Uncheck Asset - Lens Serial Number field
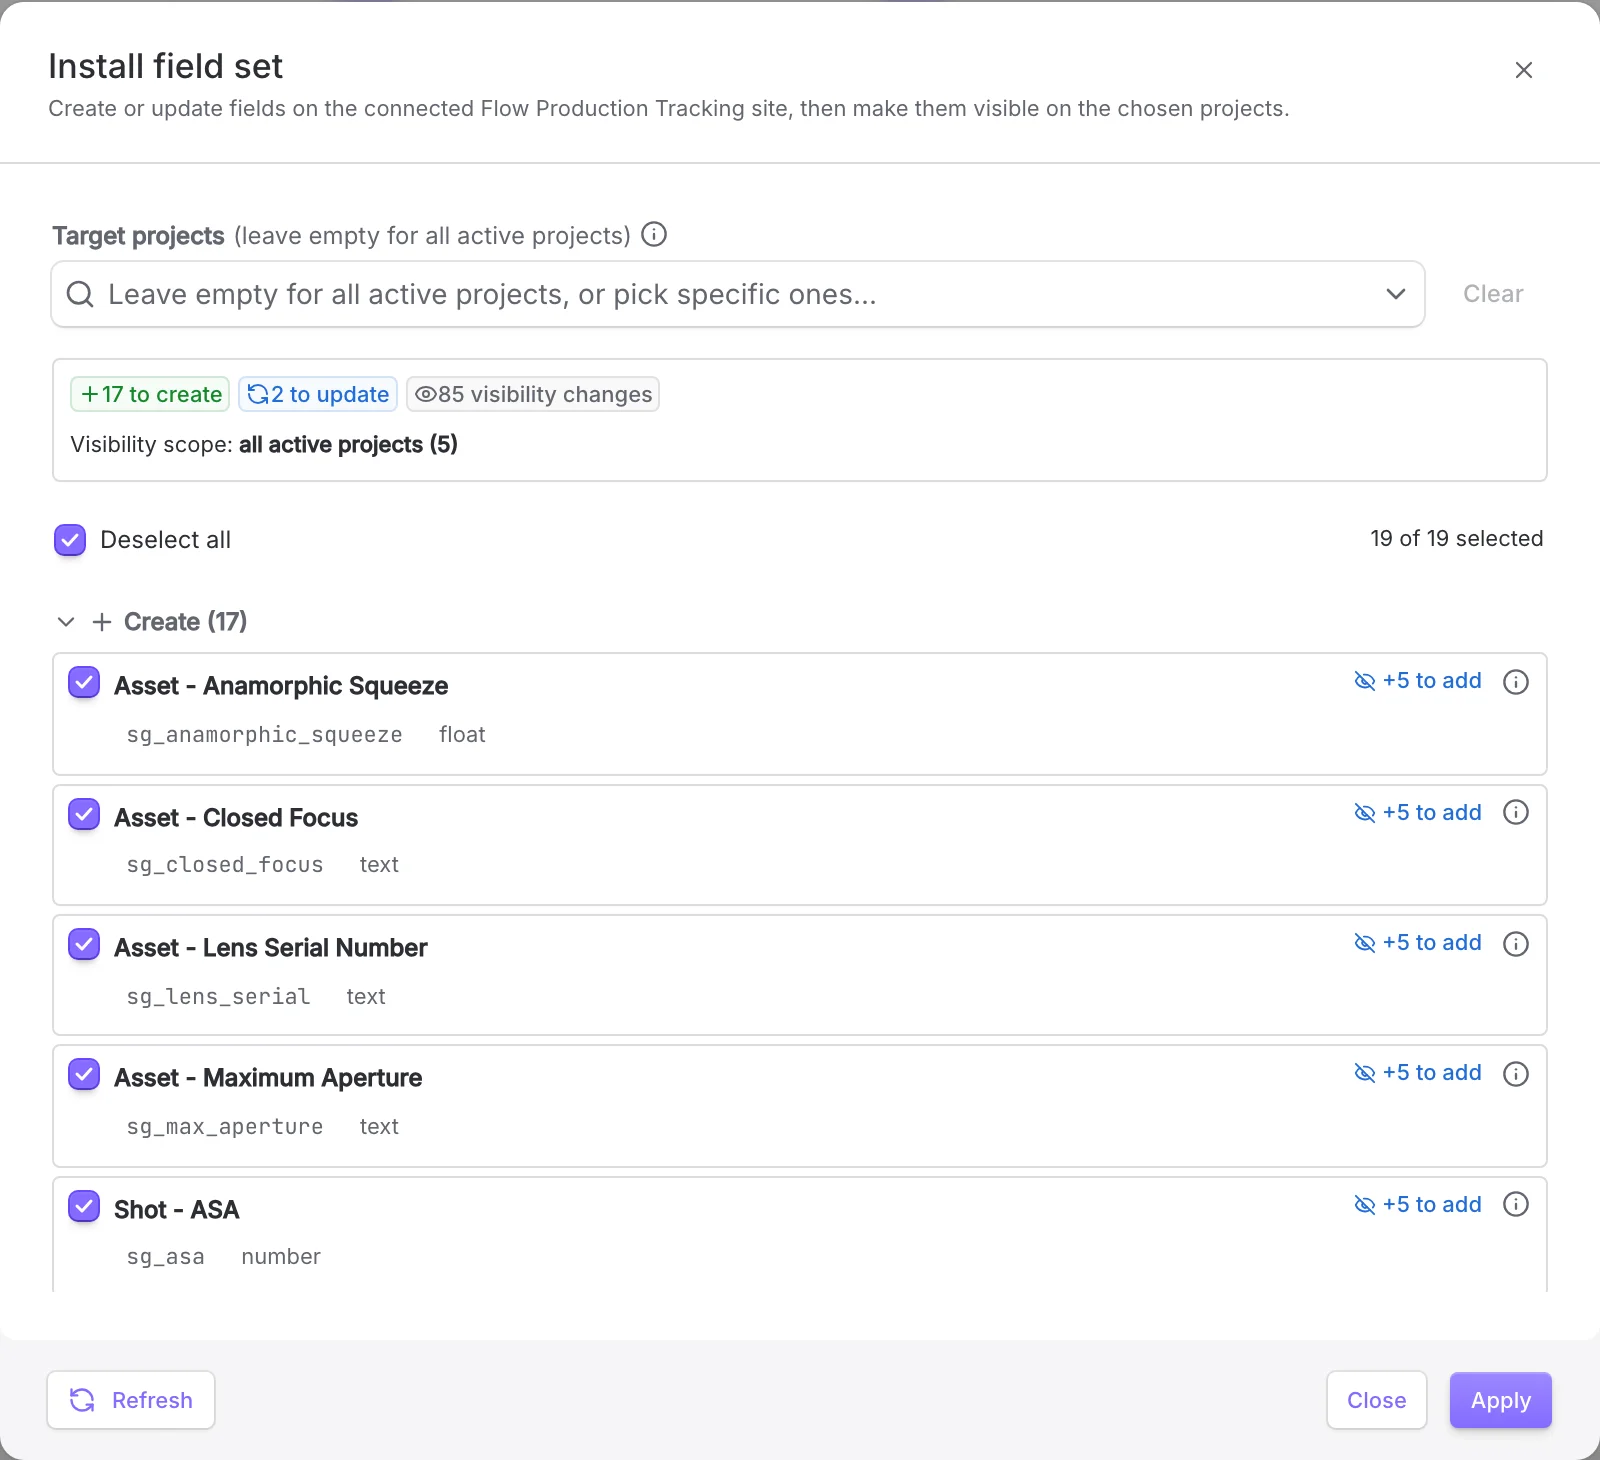Image resolution: width=1600 pixels, height=1460 pixels. (x=84, y=945)
